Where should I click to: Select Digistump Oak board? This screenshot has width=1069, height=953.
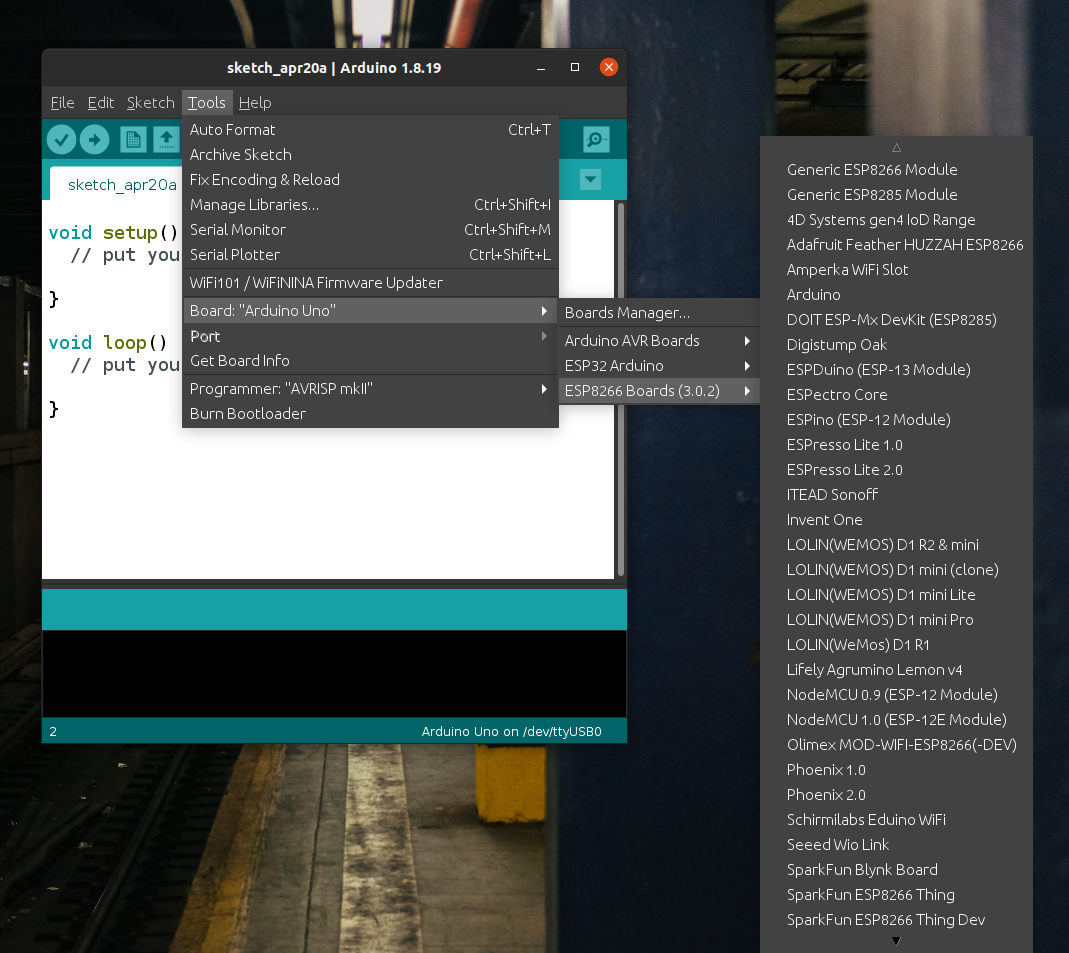coord(897,345)
